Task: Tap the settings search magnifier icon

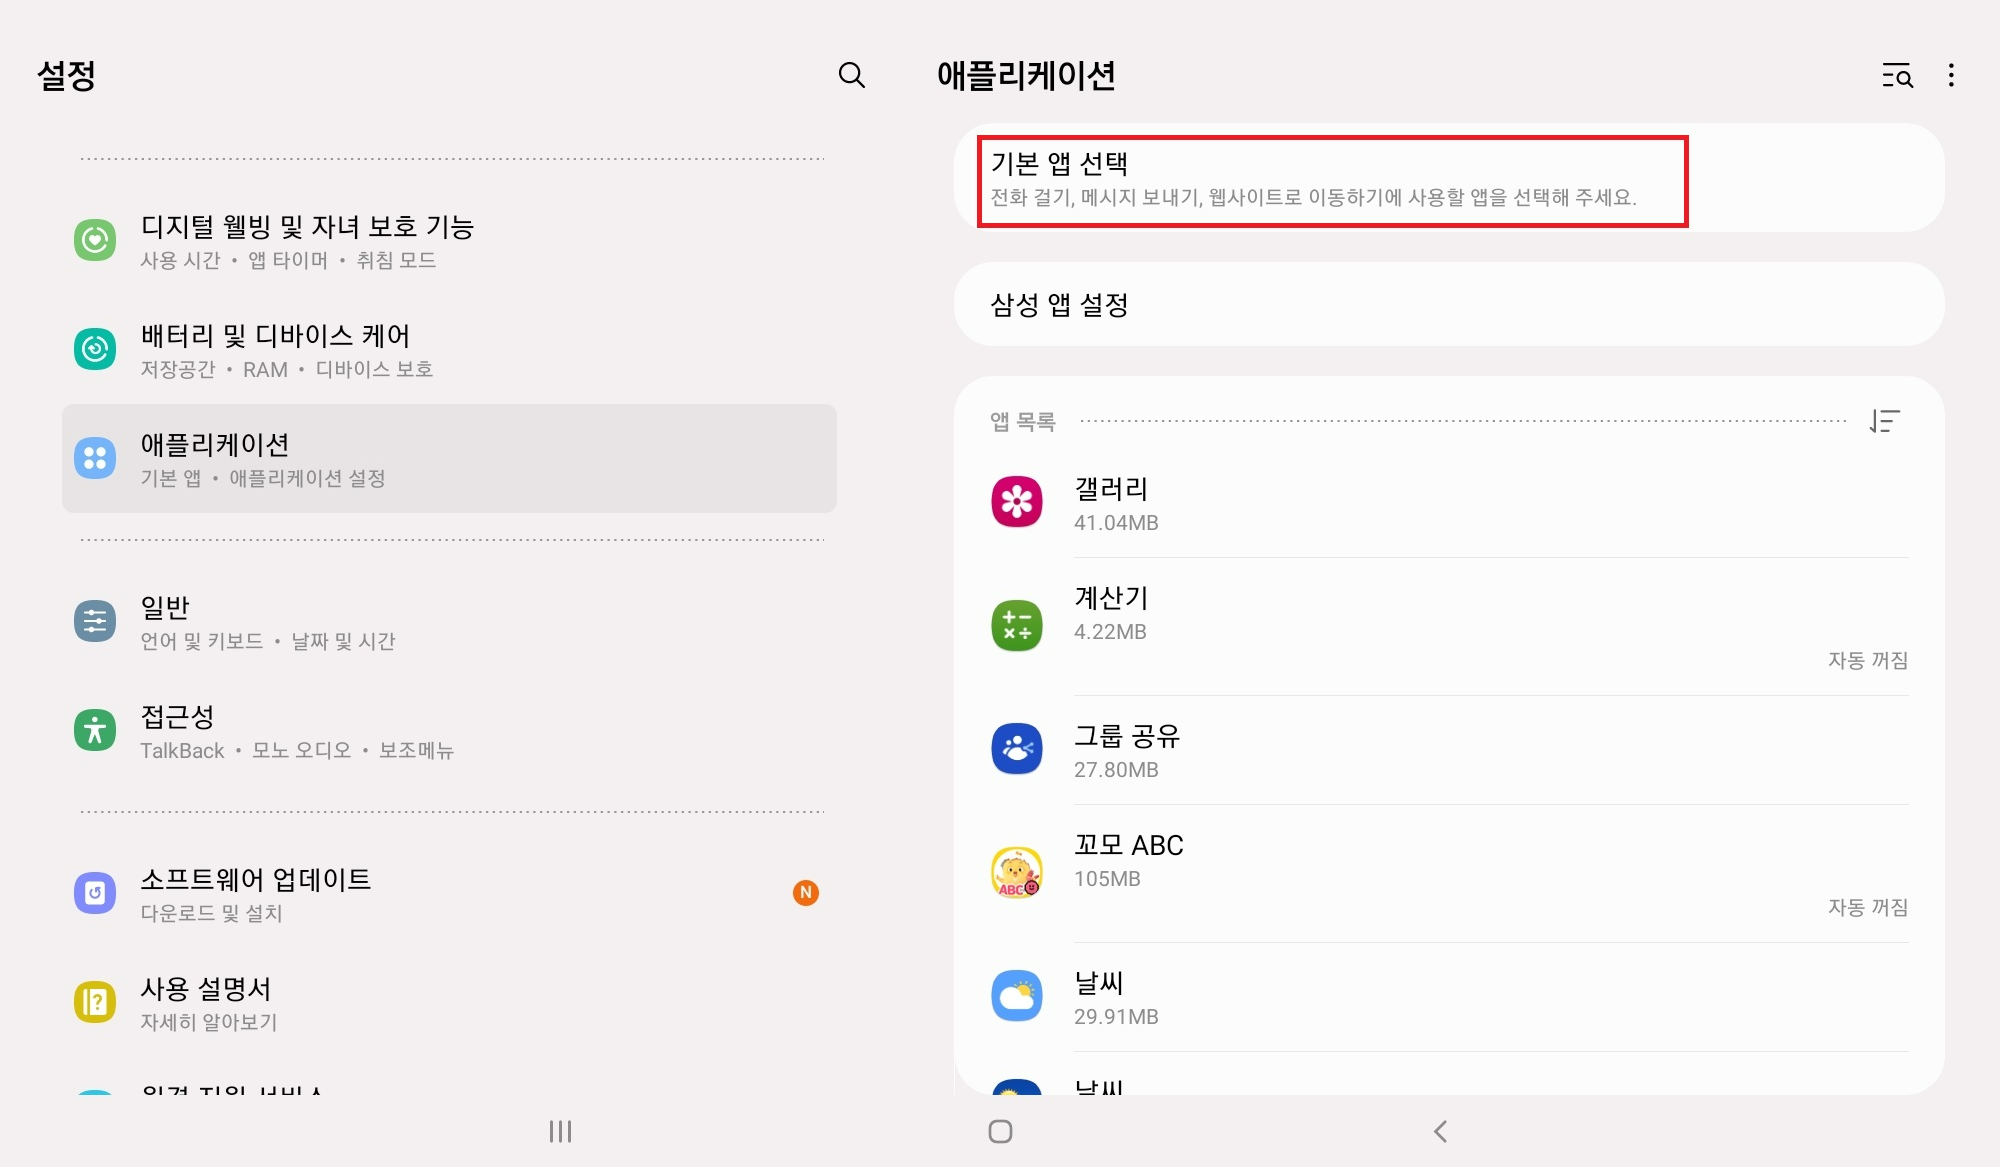Action: coord(851,75)
